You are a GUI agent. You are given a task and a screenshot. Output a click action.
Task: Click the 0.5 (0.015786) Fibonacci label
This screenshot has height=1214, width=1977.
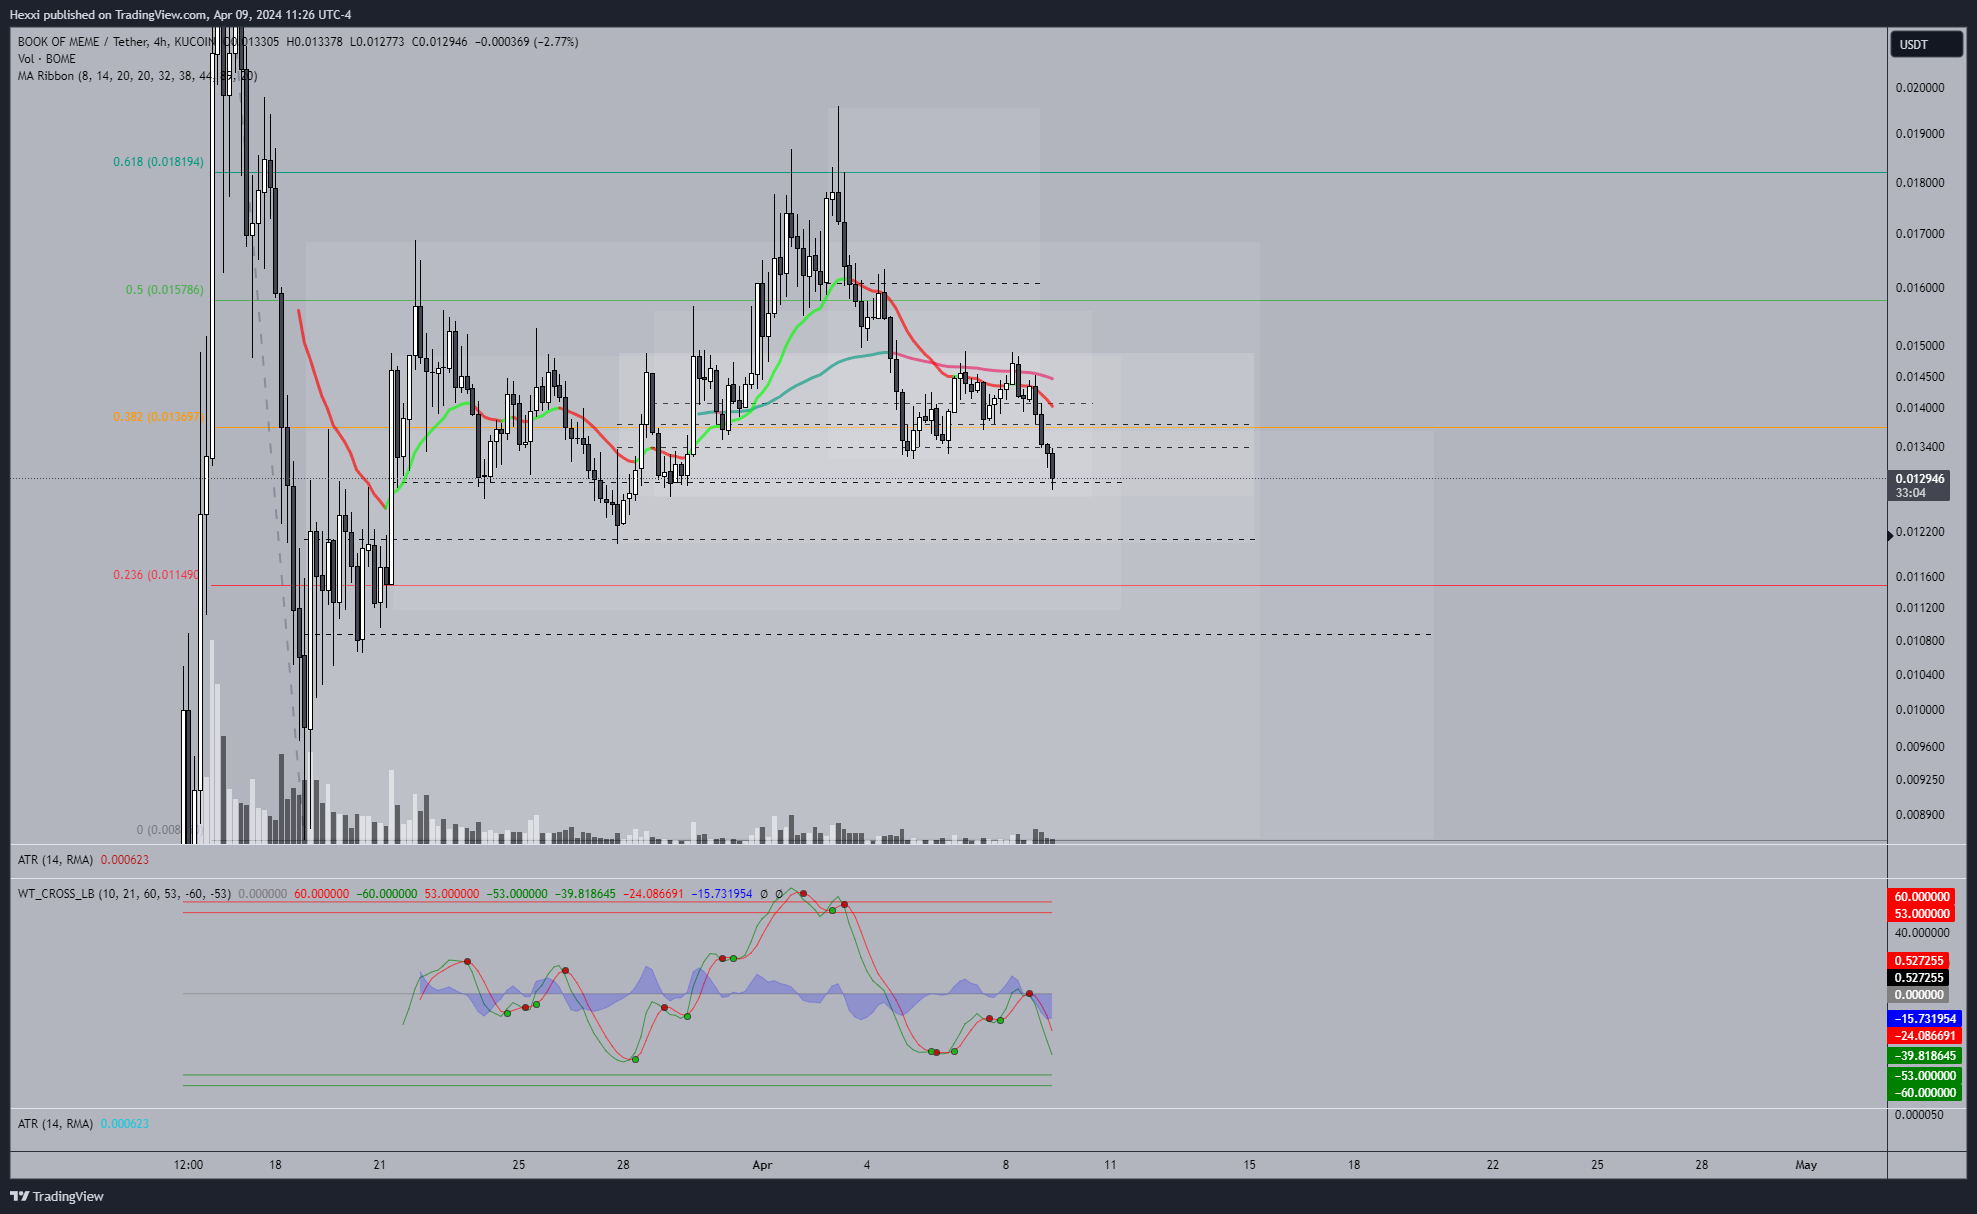click(x=164, y=290)
